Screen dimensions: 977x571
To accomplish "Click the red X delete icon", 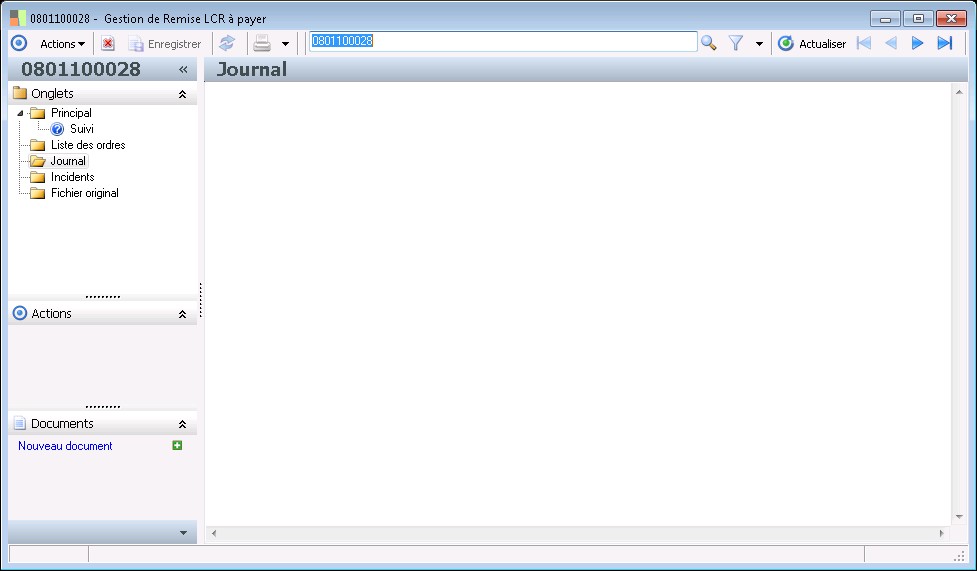I will click(108, 44).
